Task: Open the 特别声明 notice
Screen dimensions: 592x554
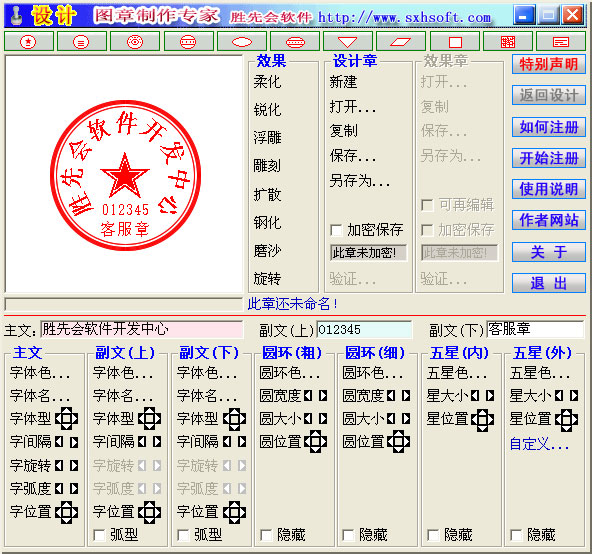Action: coord(549,64)
